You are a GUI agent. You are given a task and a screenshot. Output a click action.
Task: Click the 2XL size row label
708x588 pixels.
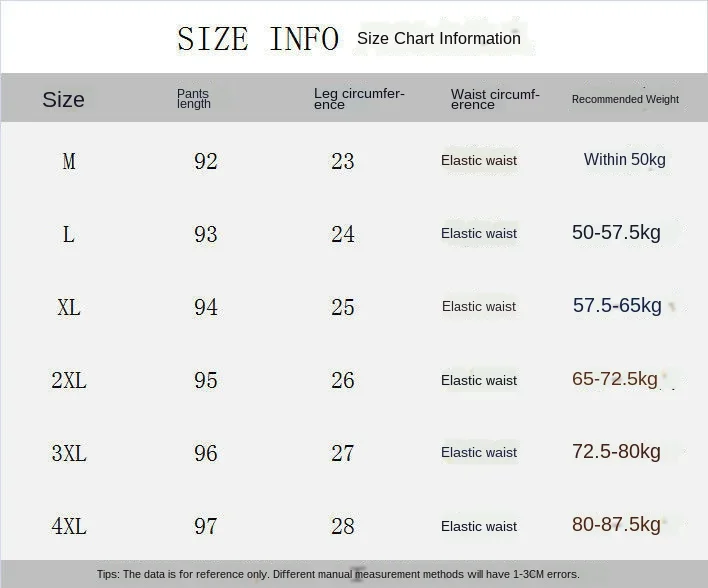(x=69, y=380)
